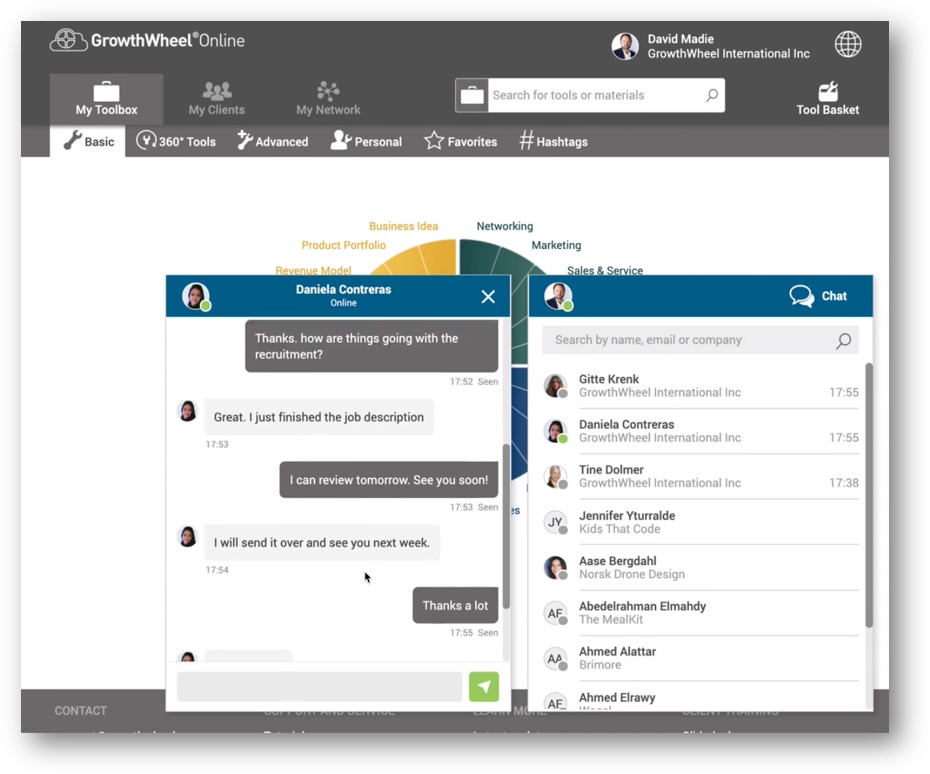Click the Sales & Service wheel label
Image resolution: width=930 pixels, height=774 pixels.
(604, 270)
